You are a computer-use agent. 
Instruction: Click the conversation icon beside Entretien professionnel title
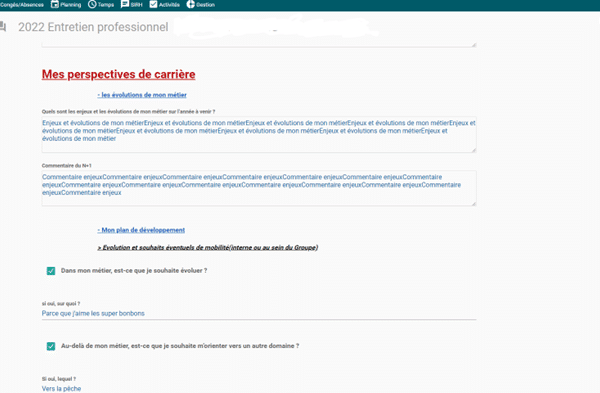3,27
